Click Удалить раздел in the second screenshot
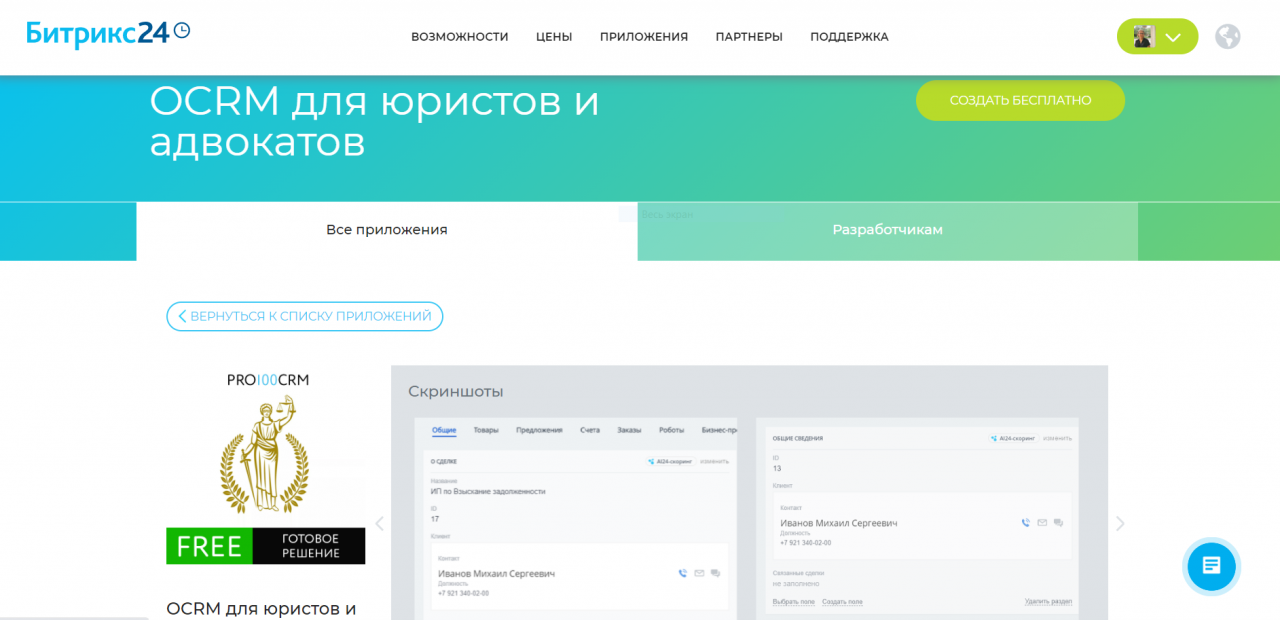 (1048, 602)
